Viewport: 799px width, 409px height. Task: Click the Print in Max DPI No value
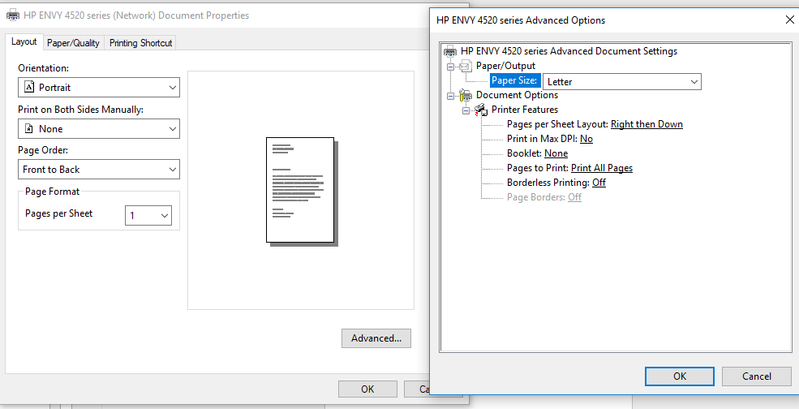[x=586, y=139]
